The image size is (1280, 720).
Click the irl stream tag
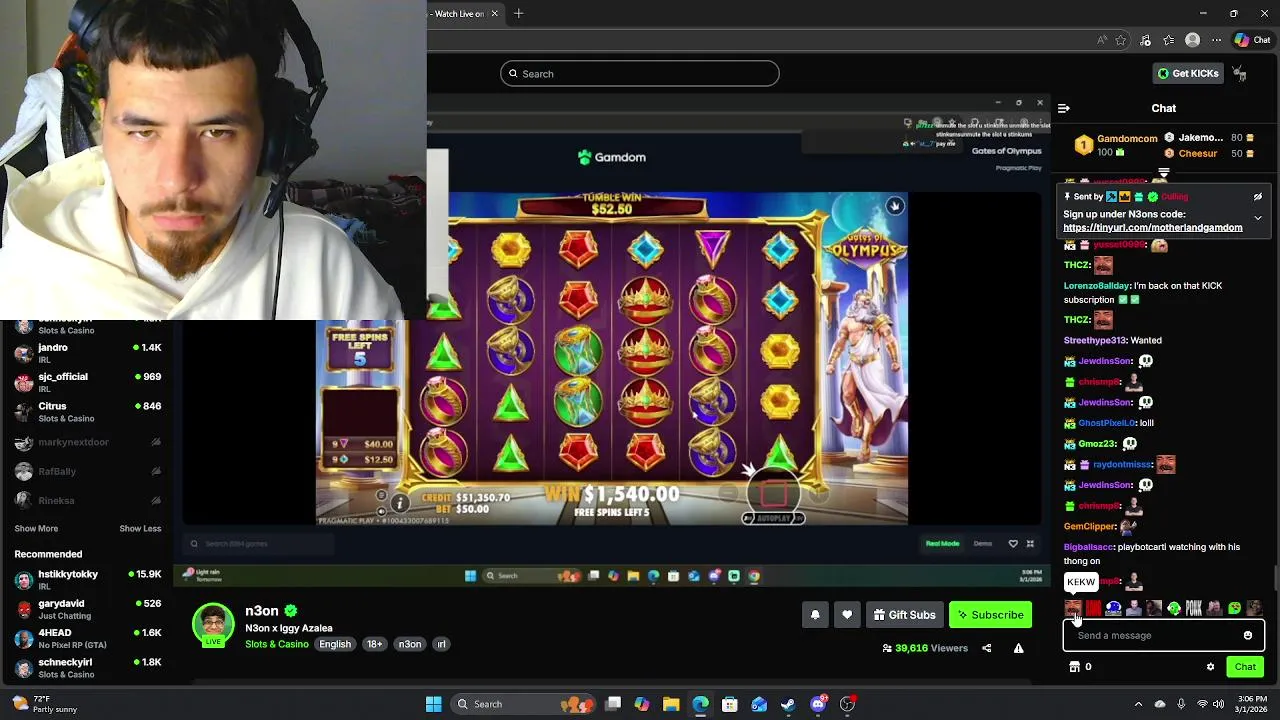441,644
